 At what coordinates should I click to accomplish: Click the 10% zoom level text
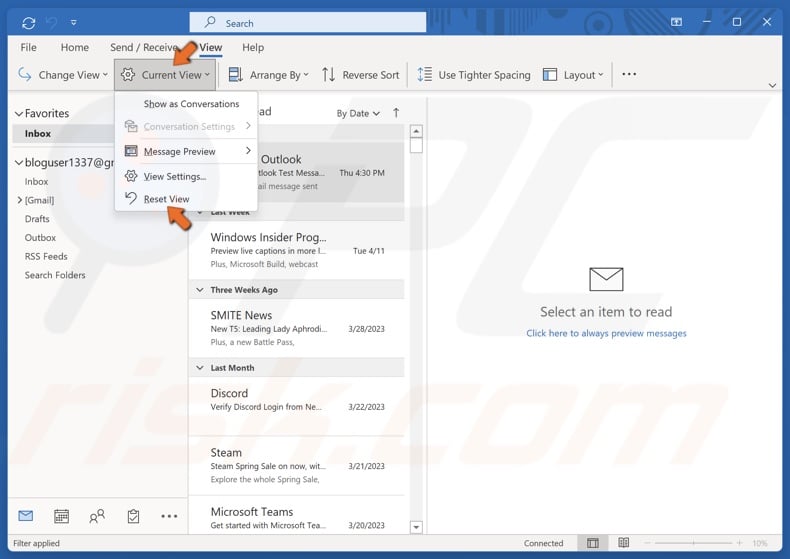point(760,543)
